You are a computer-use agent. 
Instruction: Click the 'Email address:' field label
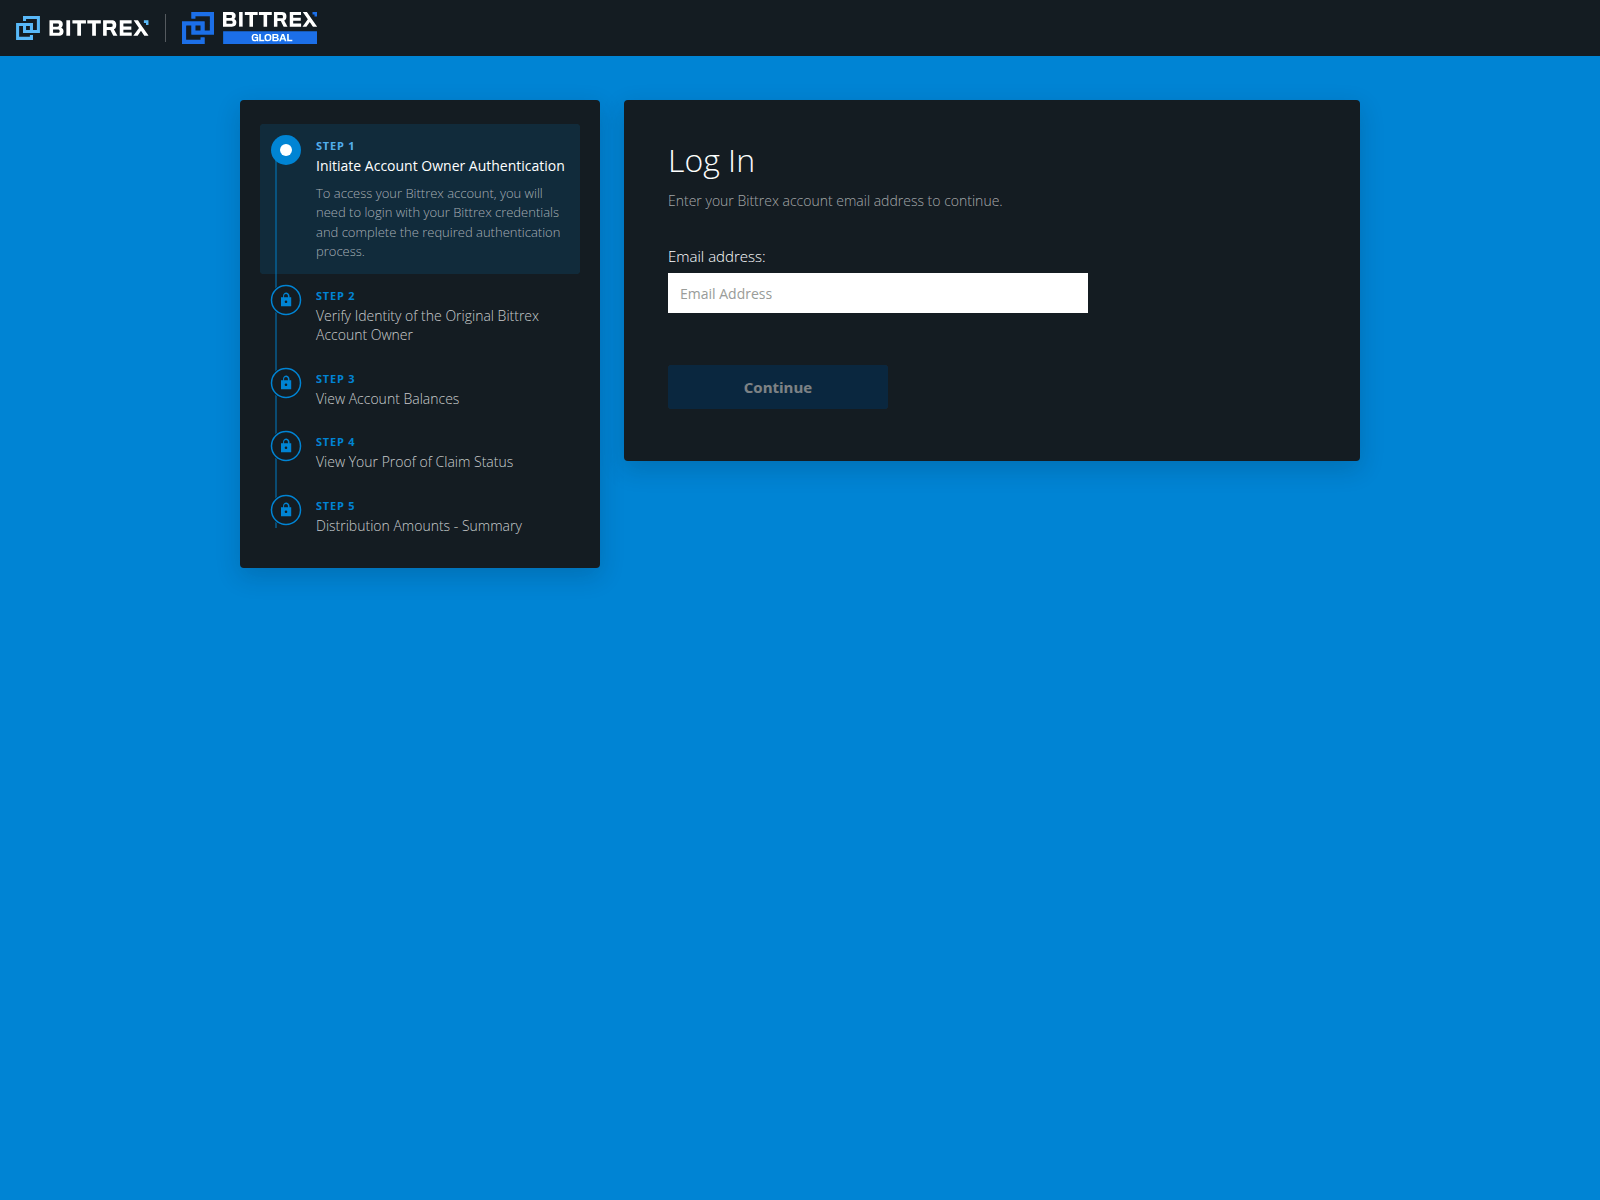click(x=717, y=257)
